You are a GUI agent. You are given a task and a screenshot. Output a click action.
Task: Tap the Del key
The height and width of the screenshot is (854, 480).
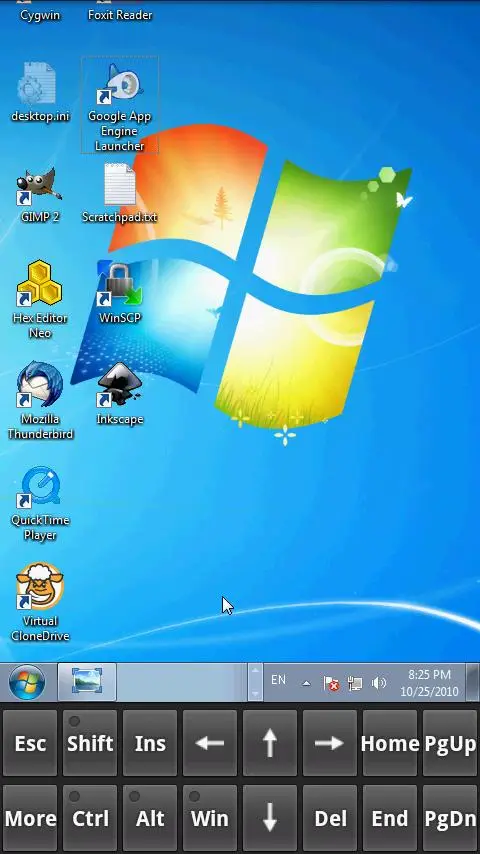coord(330,818)
